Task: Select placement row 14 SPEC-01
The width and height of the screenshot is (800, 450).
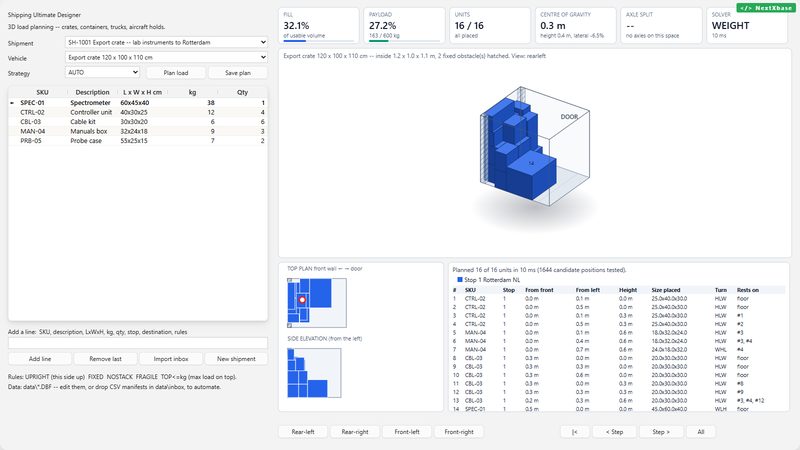Action: tap(618, 409)
